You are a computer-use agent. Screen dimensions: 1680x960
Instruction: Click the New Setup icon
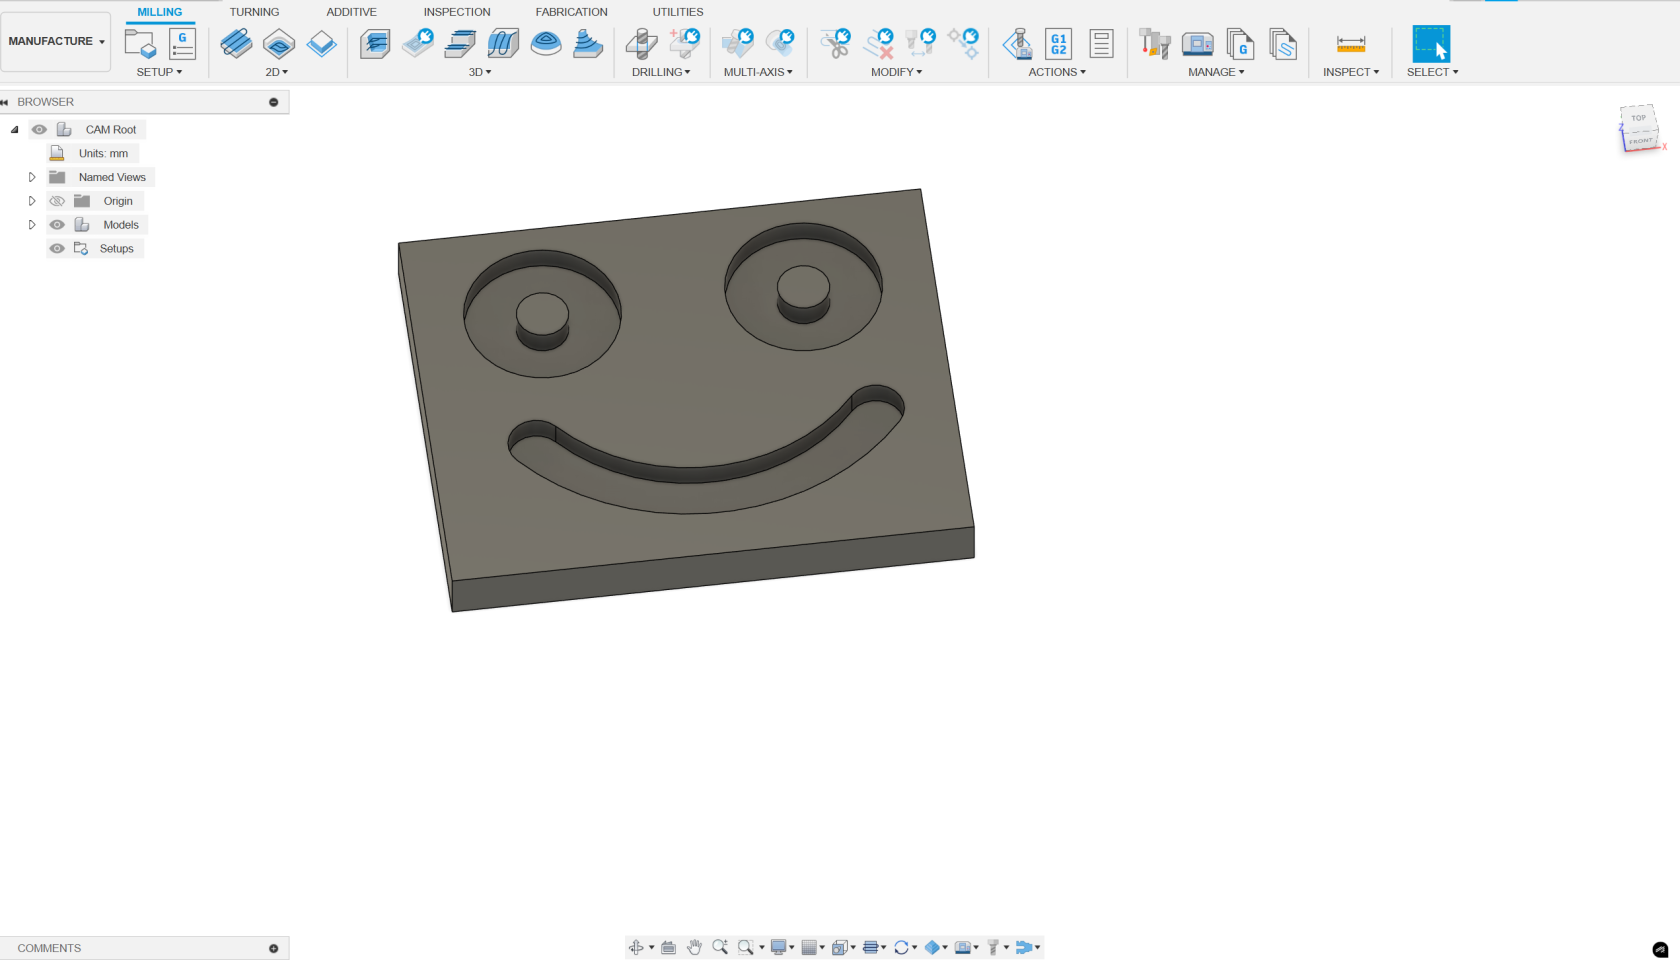[140, 44]
